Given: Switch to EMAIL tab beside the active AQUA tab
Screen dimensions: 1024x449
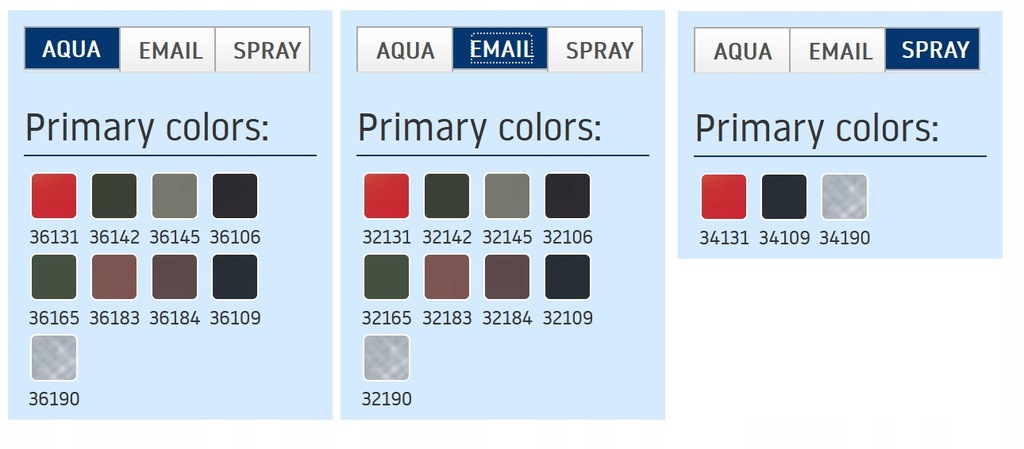Looking at the screenshot, I should 169,50.
